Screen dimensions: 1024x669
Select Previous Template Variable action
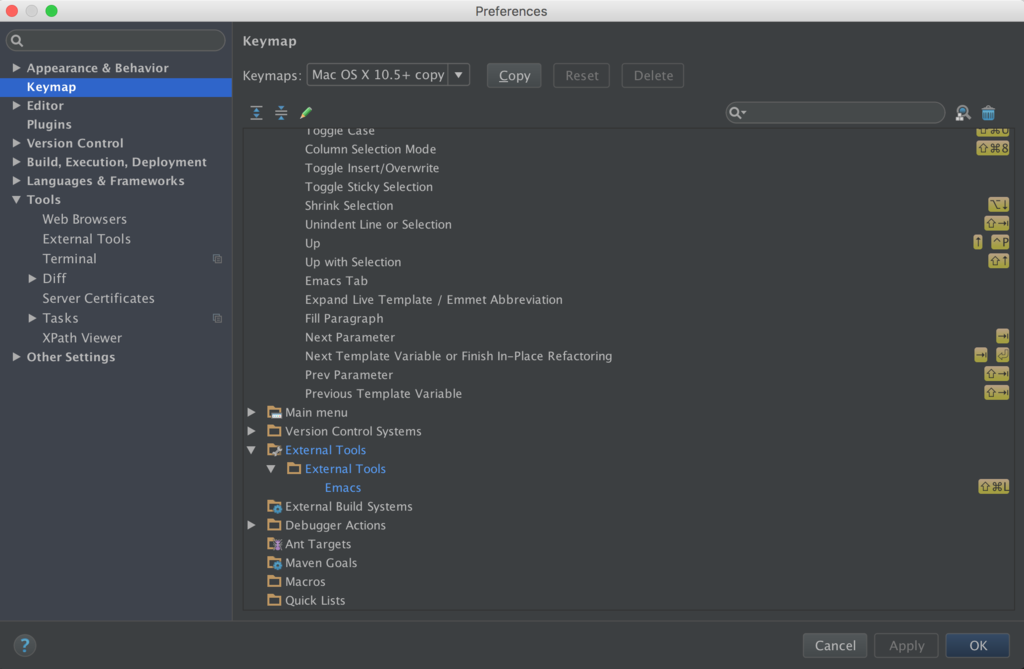(383, 394)
